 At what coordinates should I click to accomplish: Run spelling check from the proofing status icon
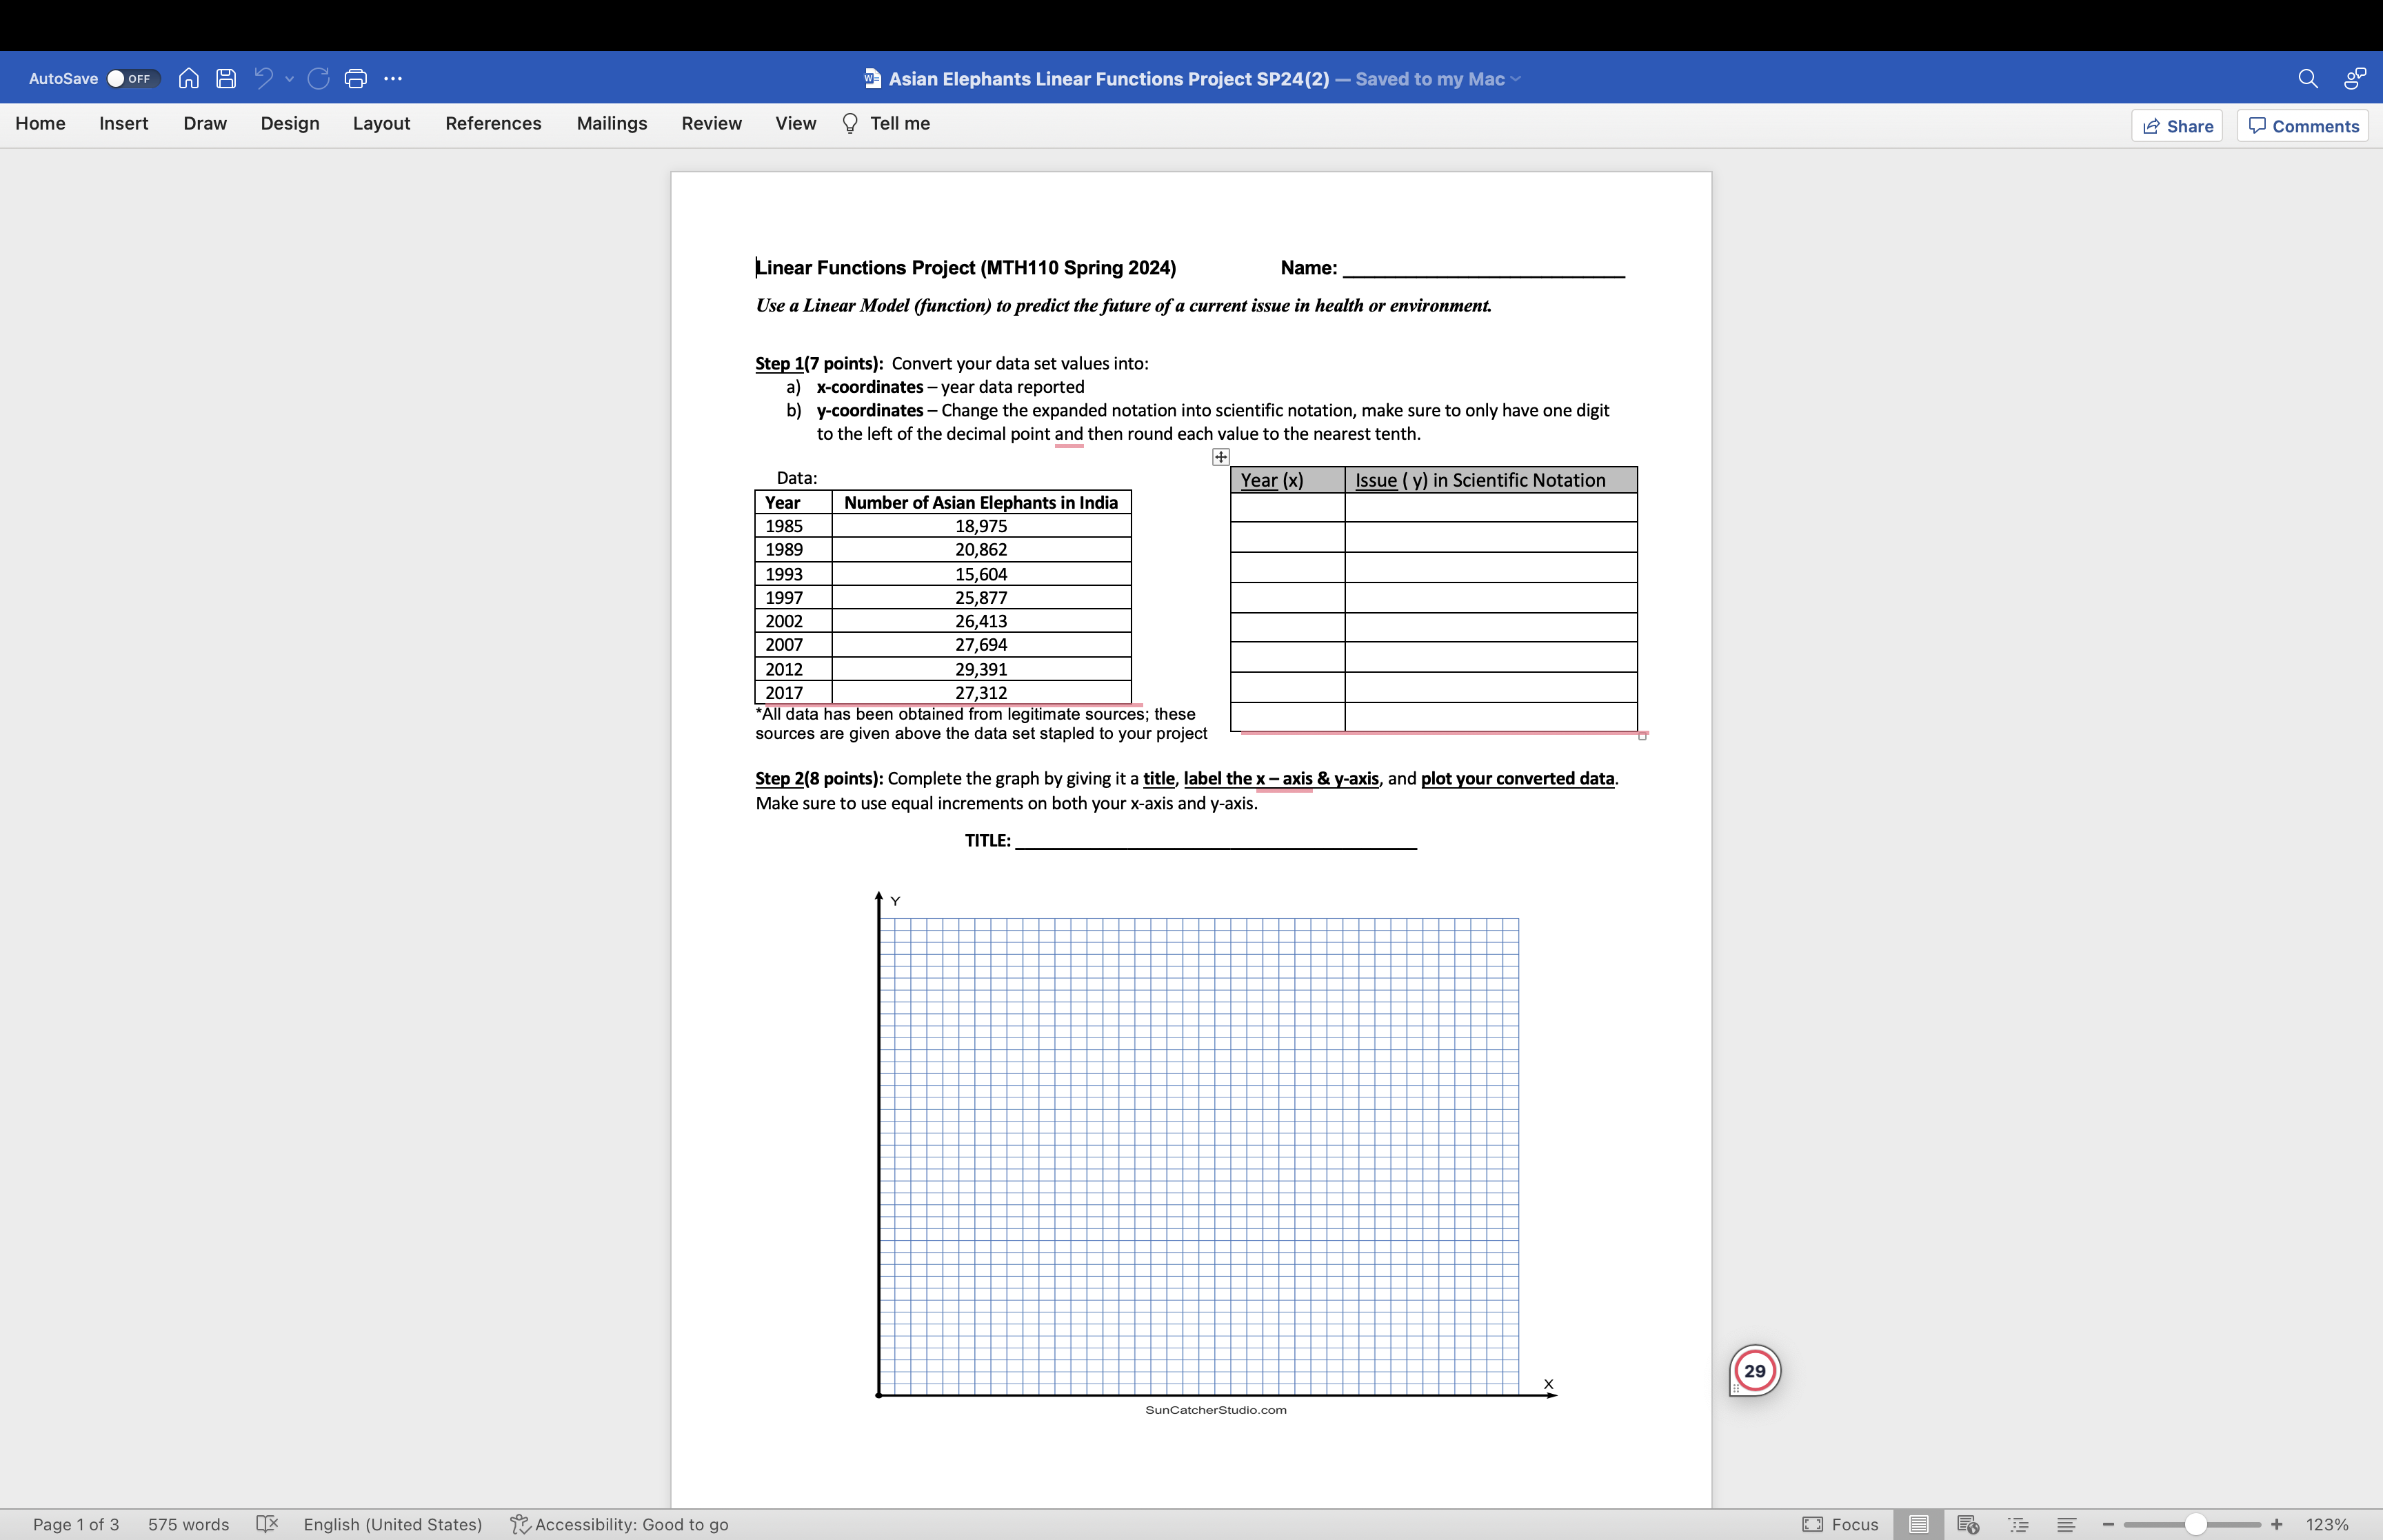(268, 1524)
